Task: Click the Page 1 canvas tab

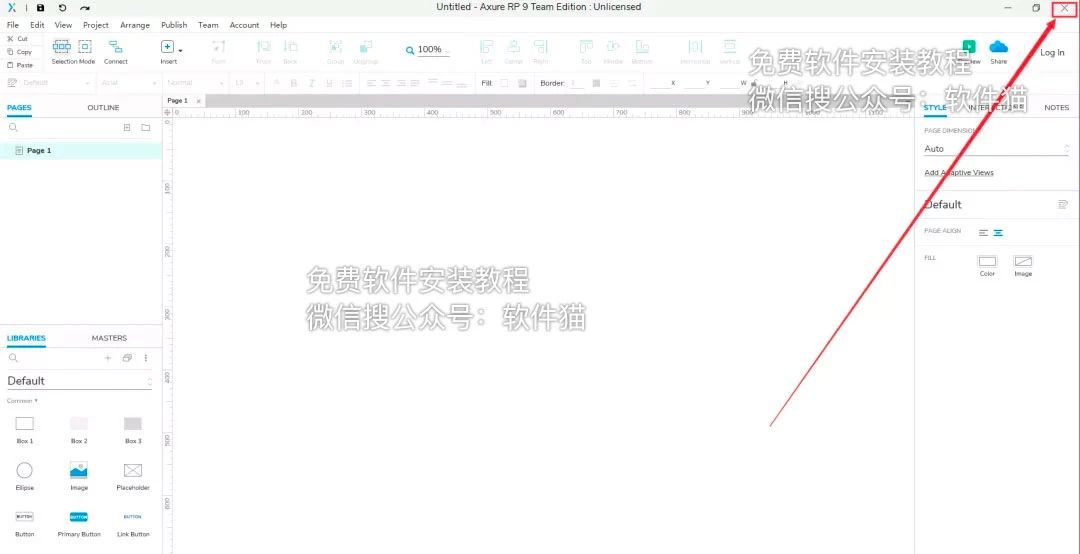Action: click(x=178, y=101)
